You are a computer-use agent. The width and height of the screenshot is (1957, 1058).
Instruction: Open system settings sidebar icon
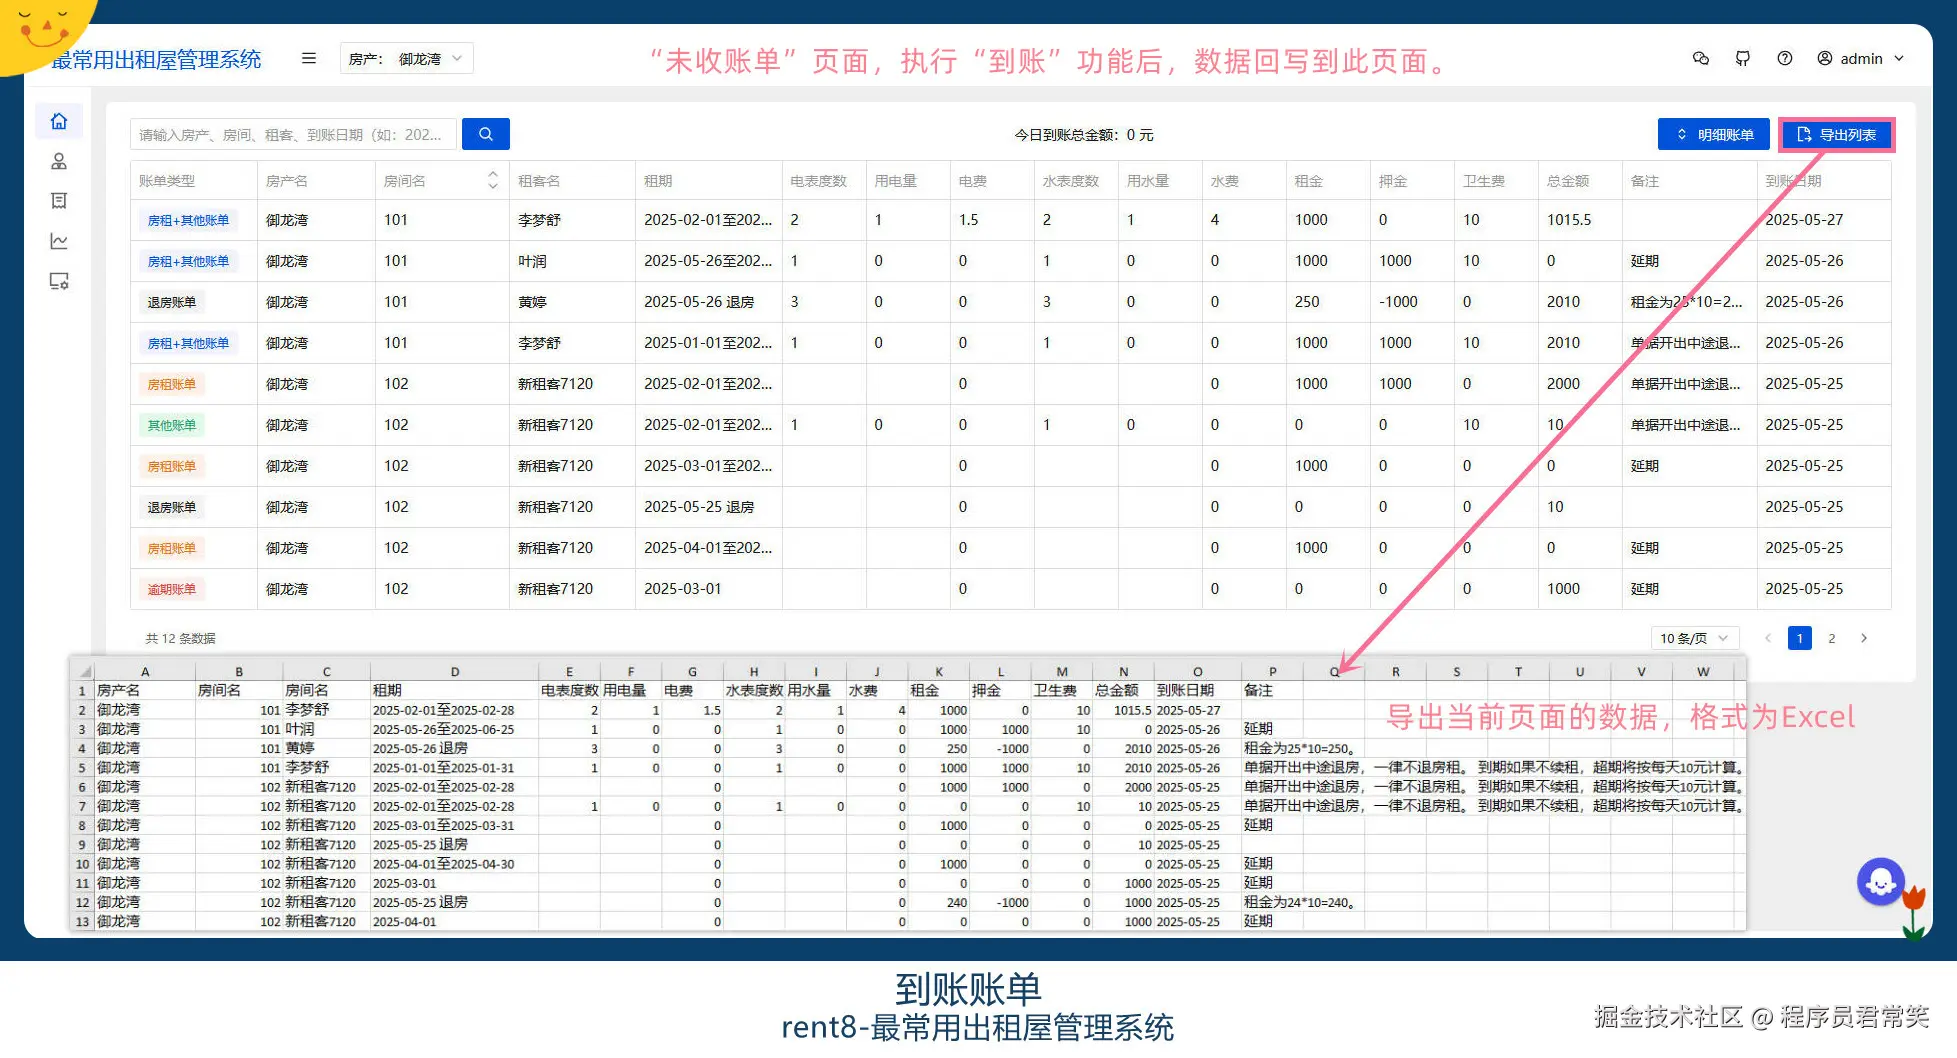point(59,281)
